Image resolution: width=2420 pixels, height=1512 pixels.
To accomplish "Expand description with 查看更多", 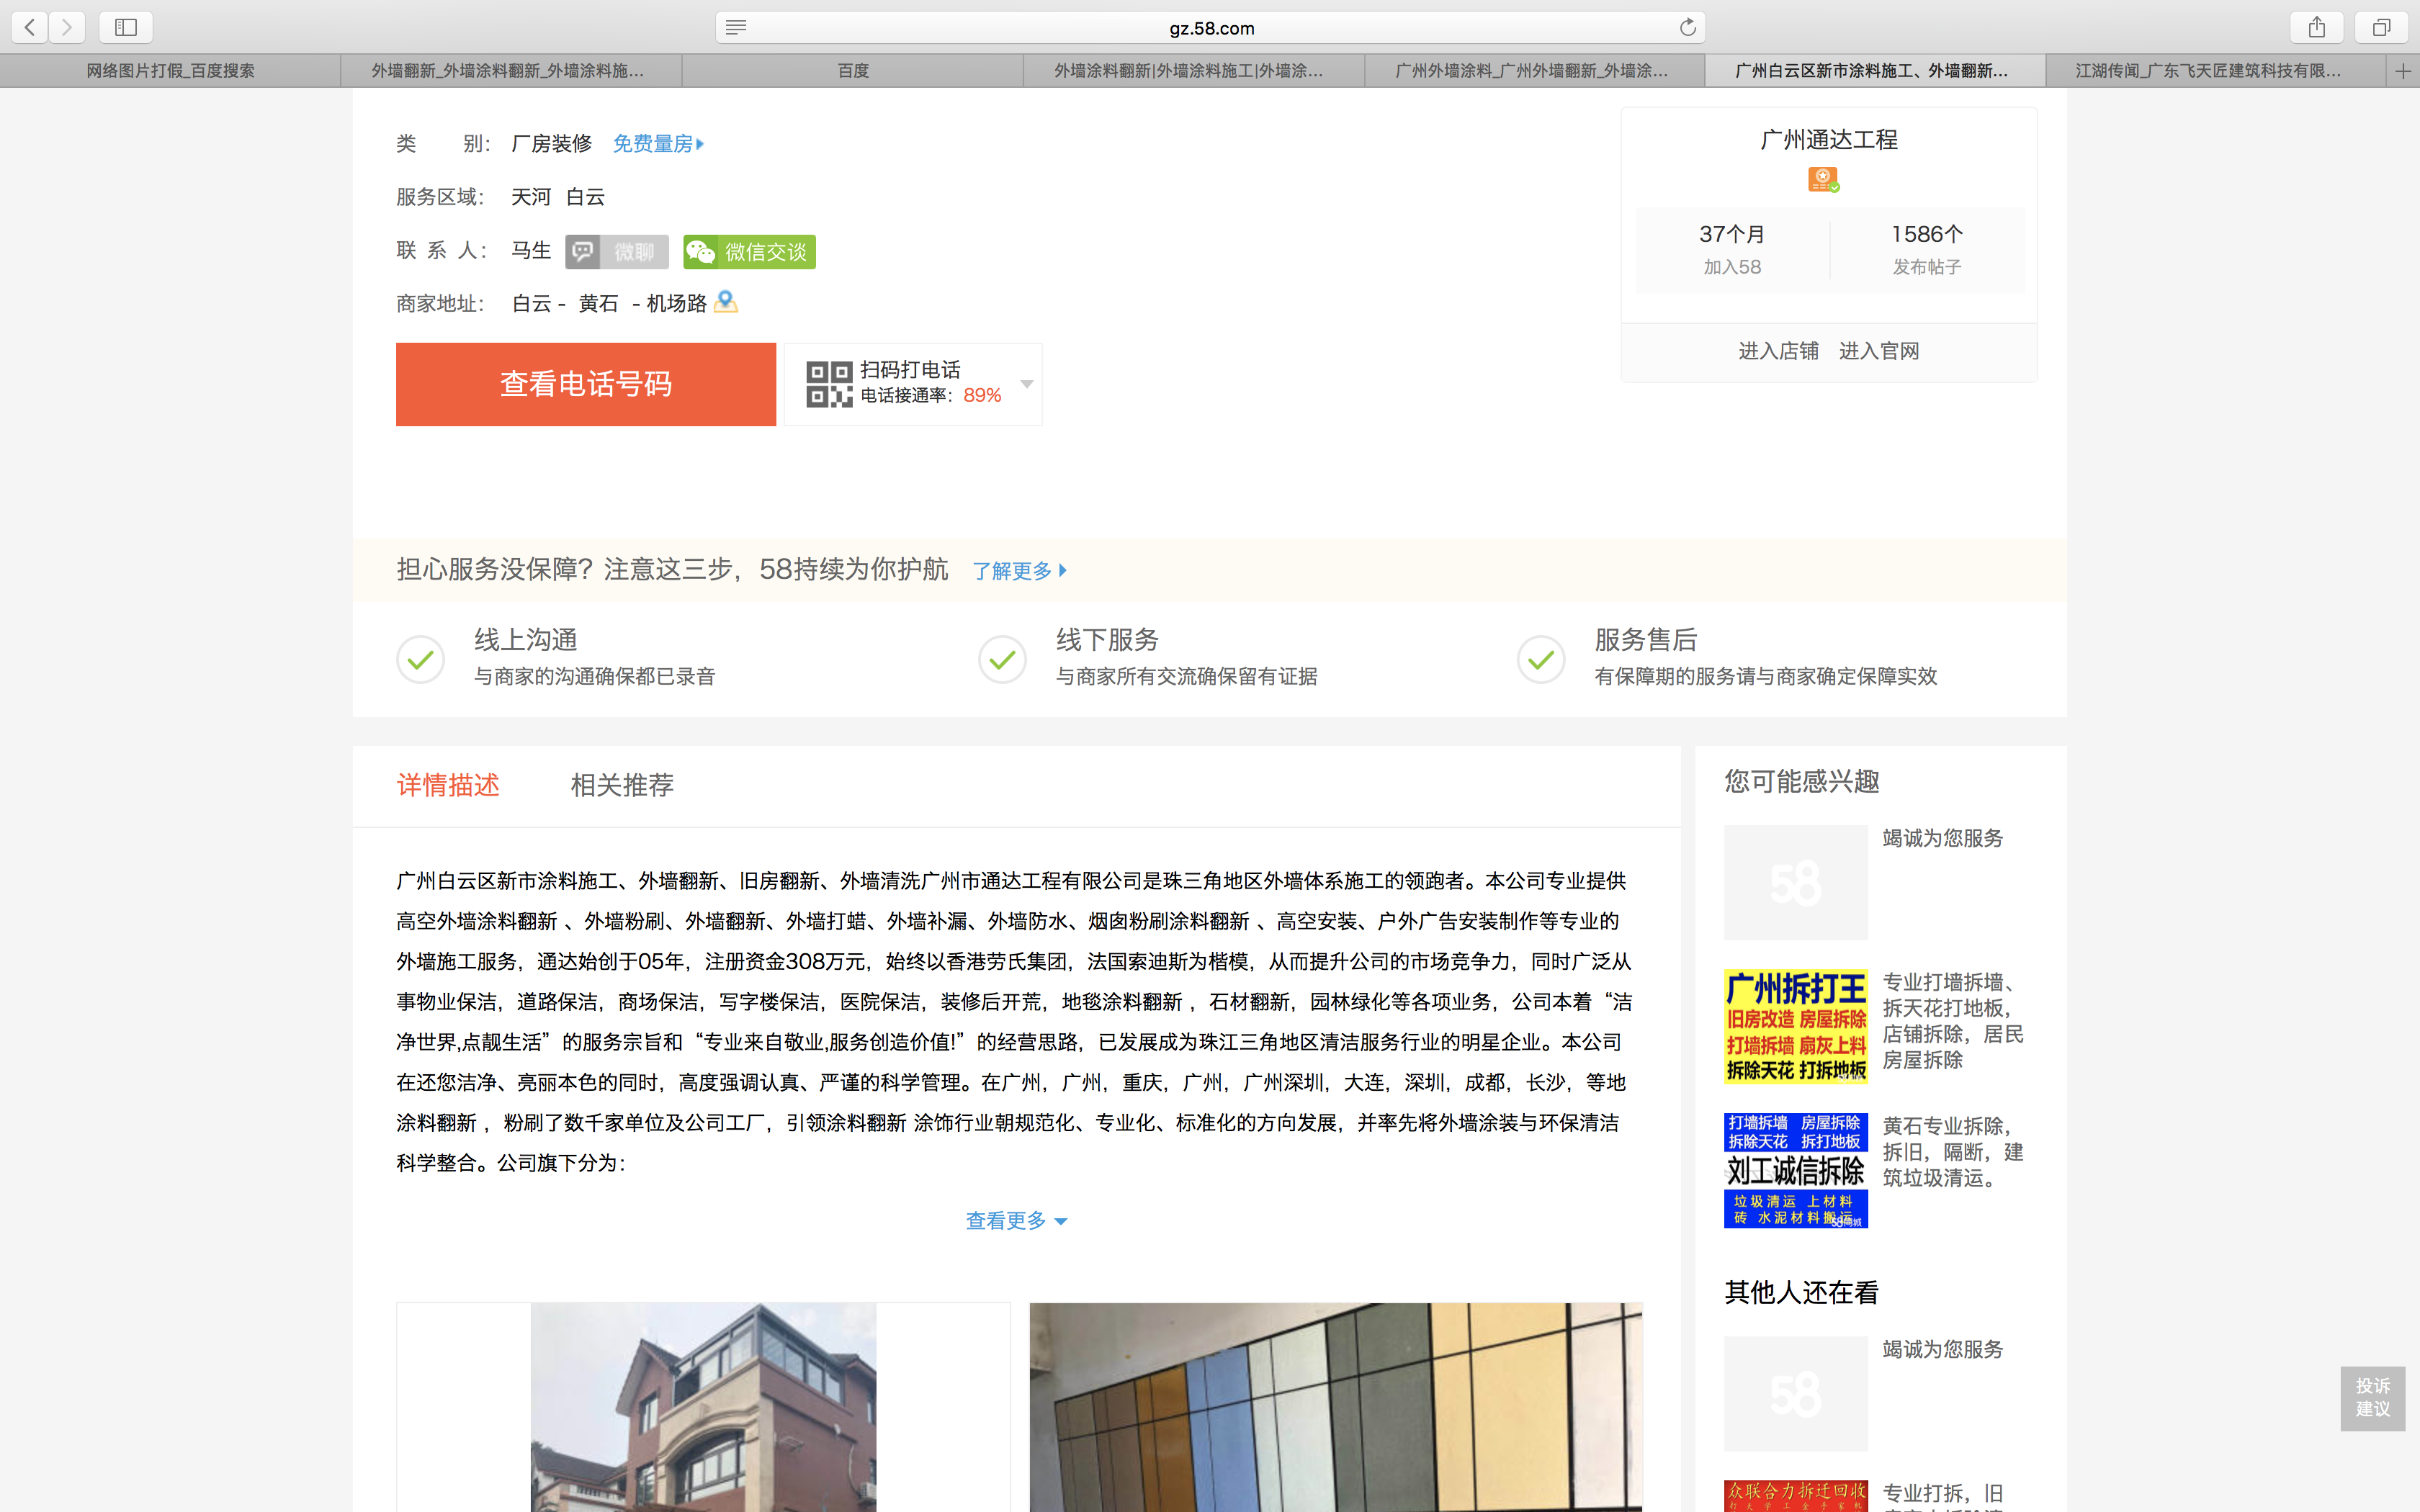I will point(1016,1221).
